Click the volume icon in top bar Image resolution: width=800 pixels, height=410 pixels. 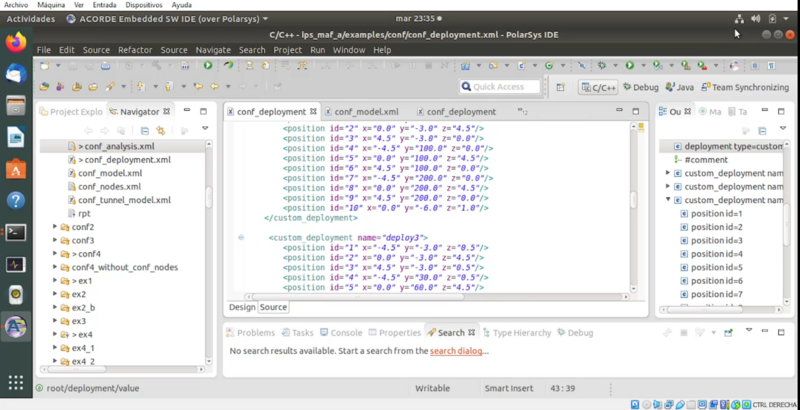[x=756, y=19]
